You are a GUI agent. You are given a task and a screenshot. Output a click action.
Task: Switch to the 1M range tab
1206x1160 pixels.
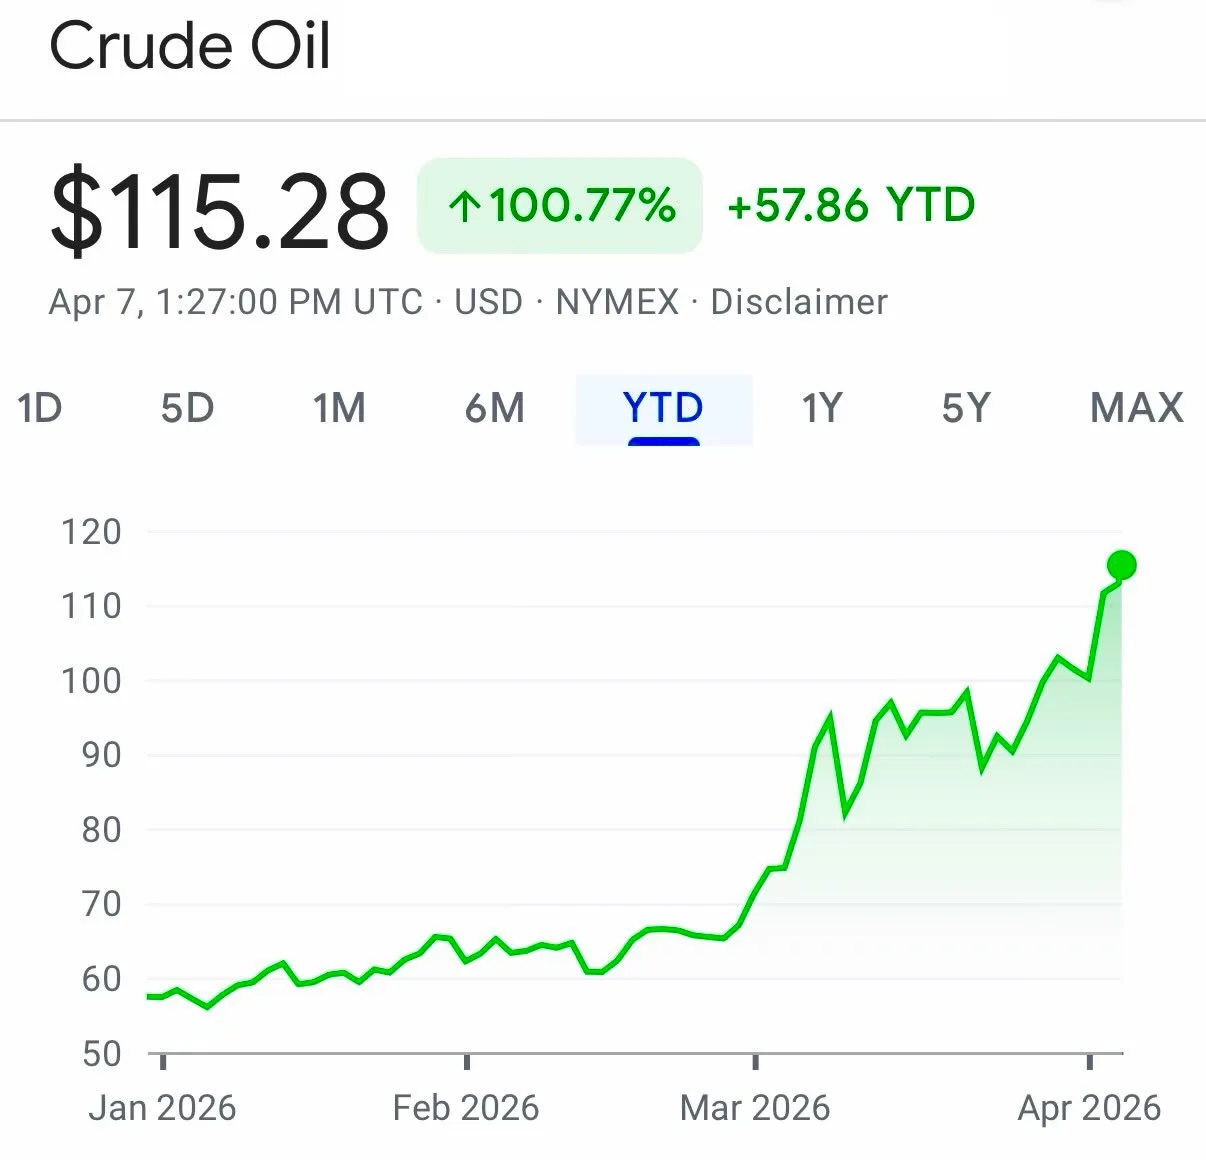[x=339, y=408]
